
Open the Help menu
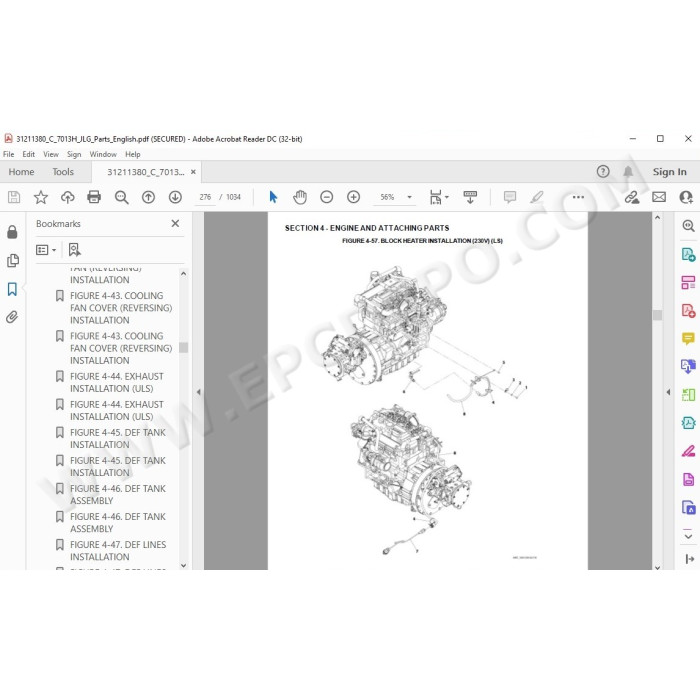point(133,154)
